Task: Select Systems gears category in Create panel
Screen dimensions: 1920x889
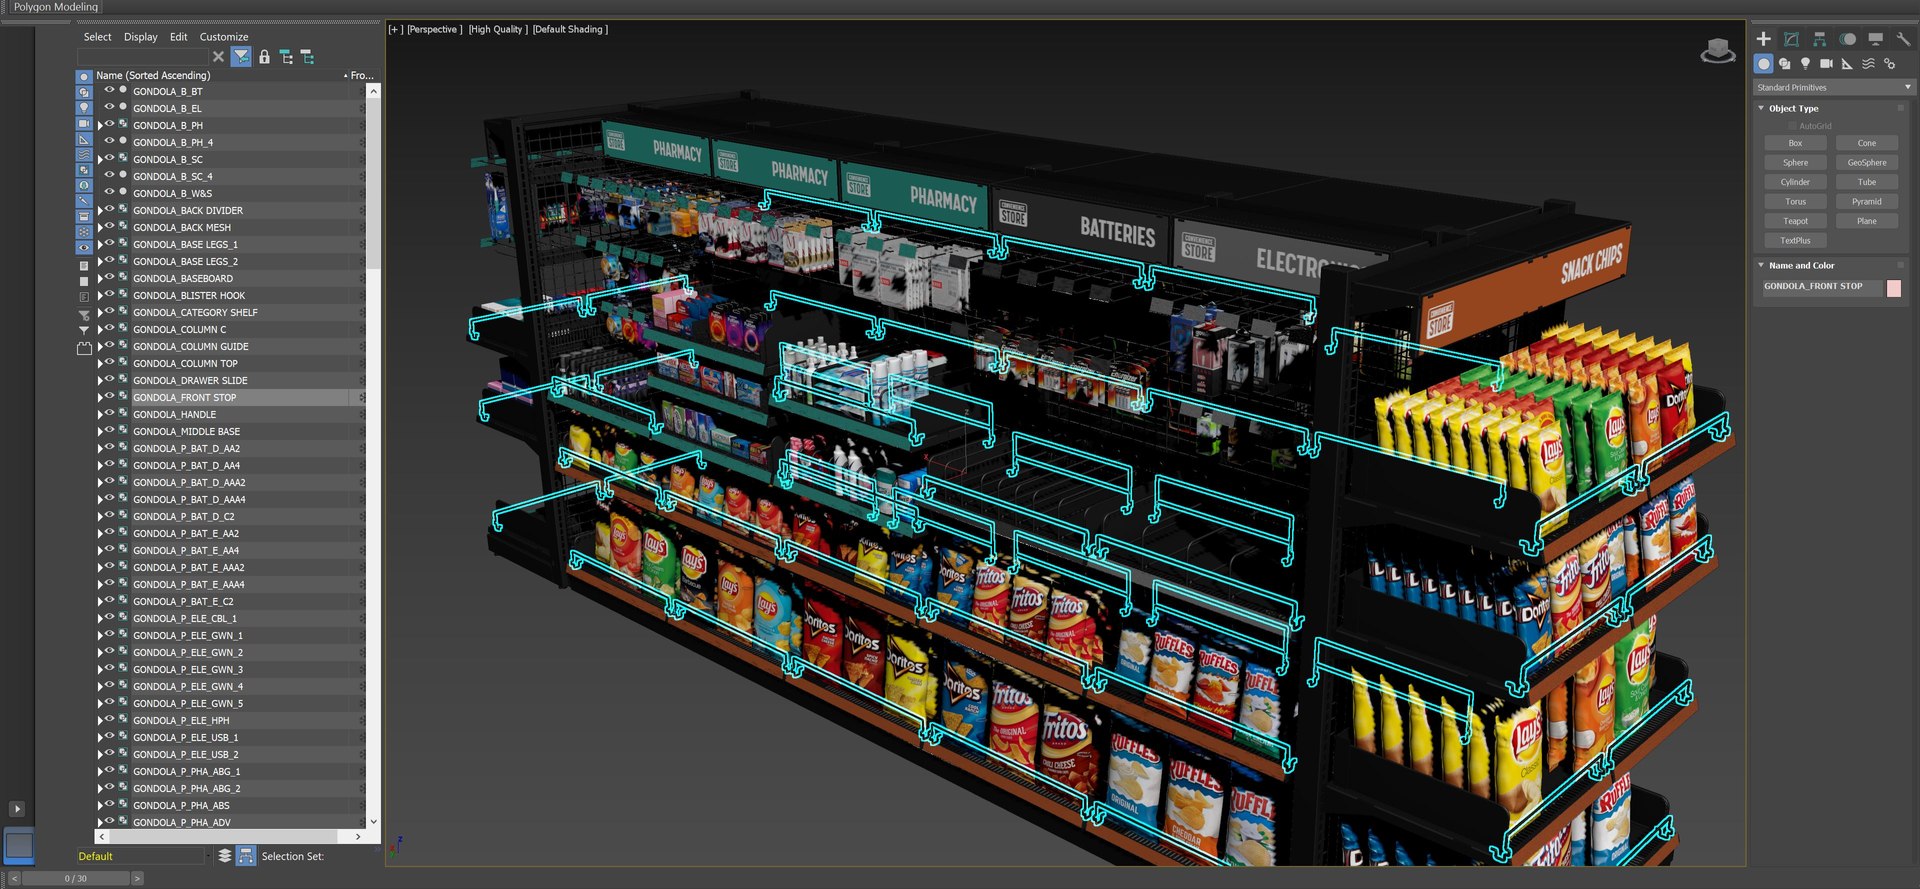Action: [x=1889, y=64]
